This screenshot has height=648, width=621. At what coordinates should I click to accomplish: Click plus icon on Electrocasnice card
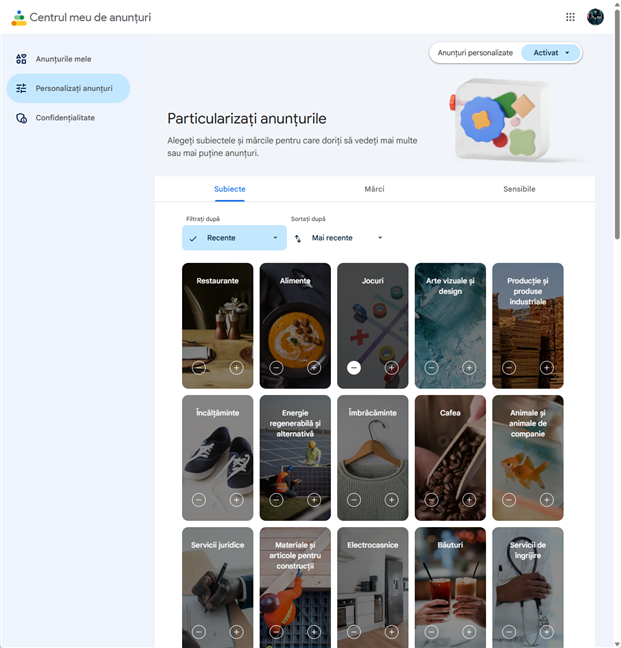click(x=391, y=632)
